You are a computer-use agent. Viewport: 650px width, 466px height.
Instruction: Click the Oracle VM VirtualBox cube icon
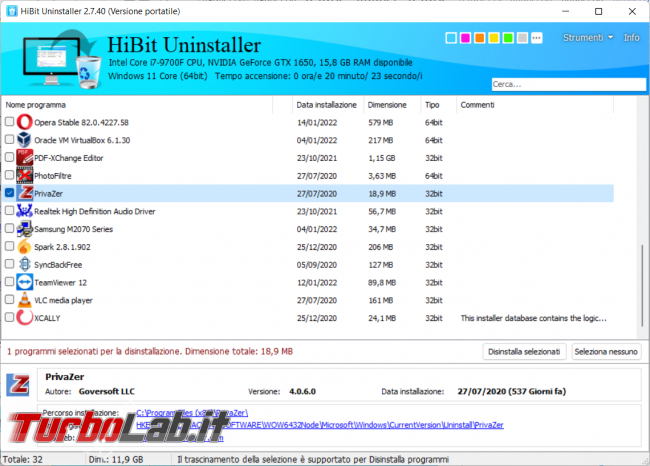(24, 140)
